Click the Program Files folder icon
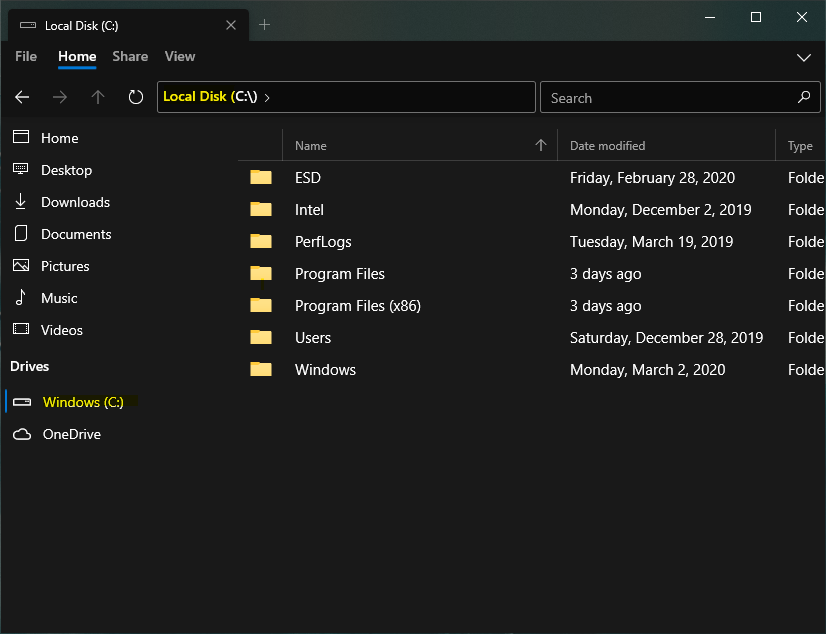The width and height of the screenshot is (826, 634). point(261,273)
